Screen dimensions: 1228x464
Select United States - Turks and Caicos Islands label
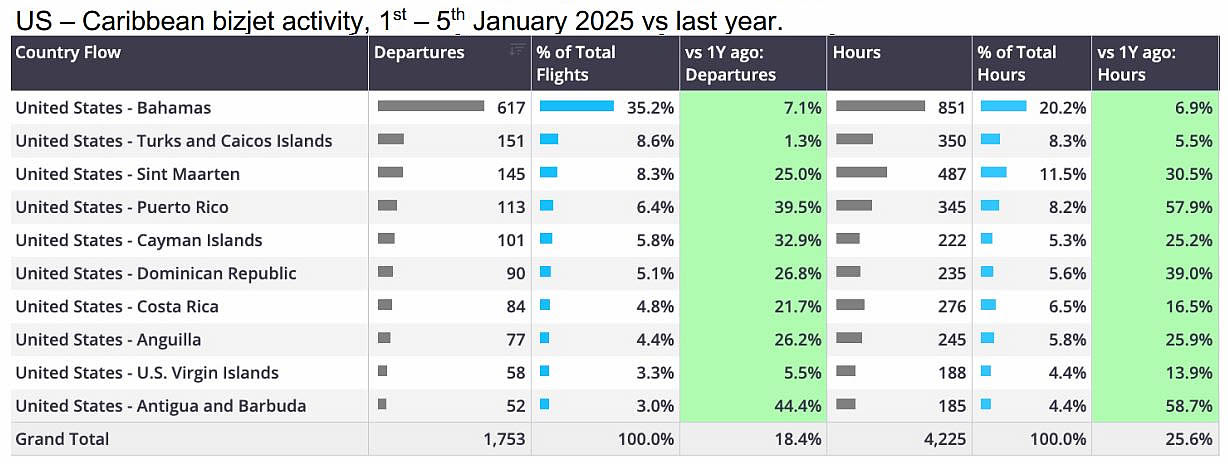tap(174, 141)
